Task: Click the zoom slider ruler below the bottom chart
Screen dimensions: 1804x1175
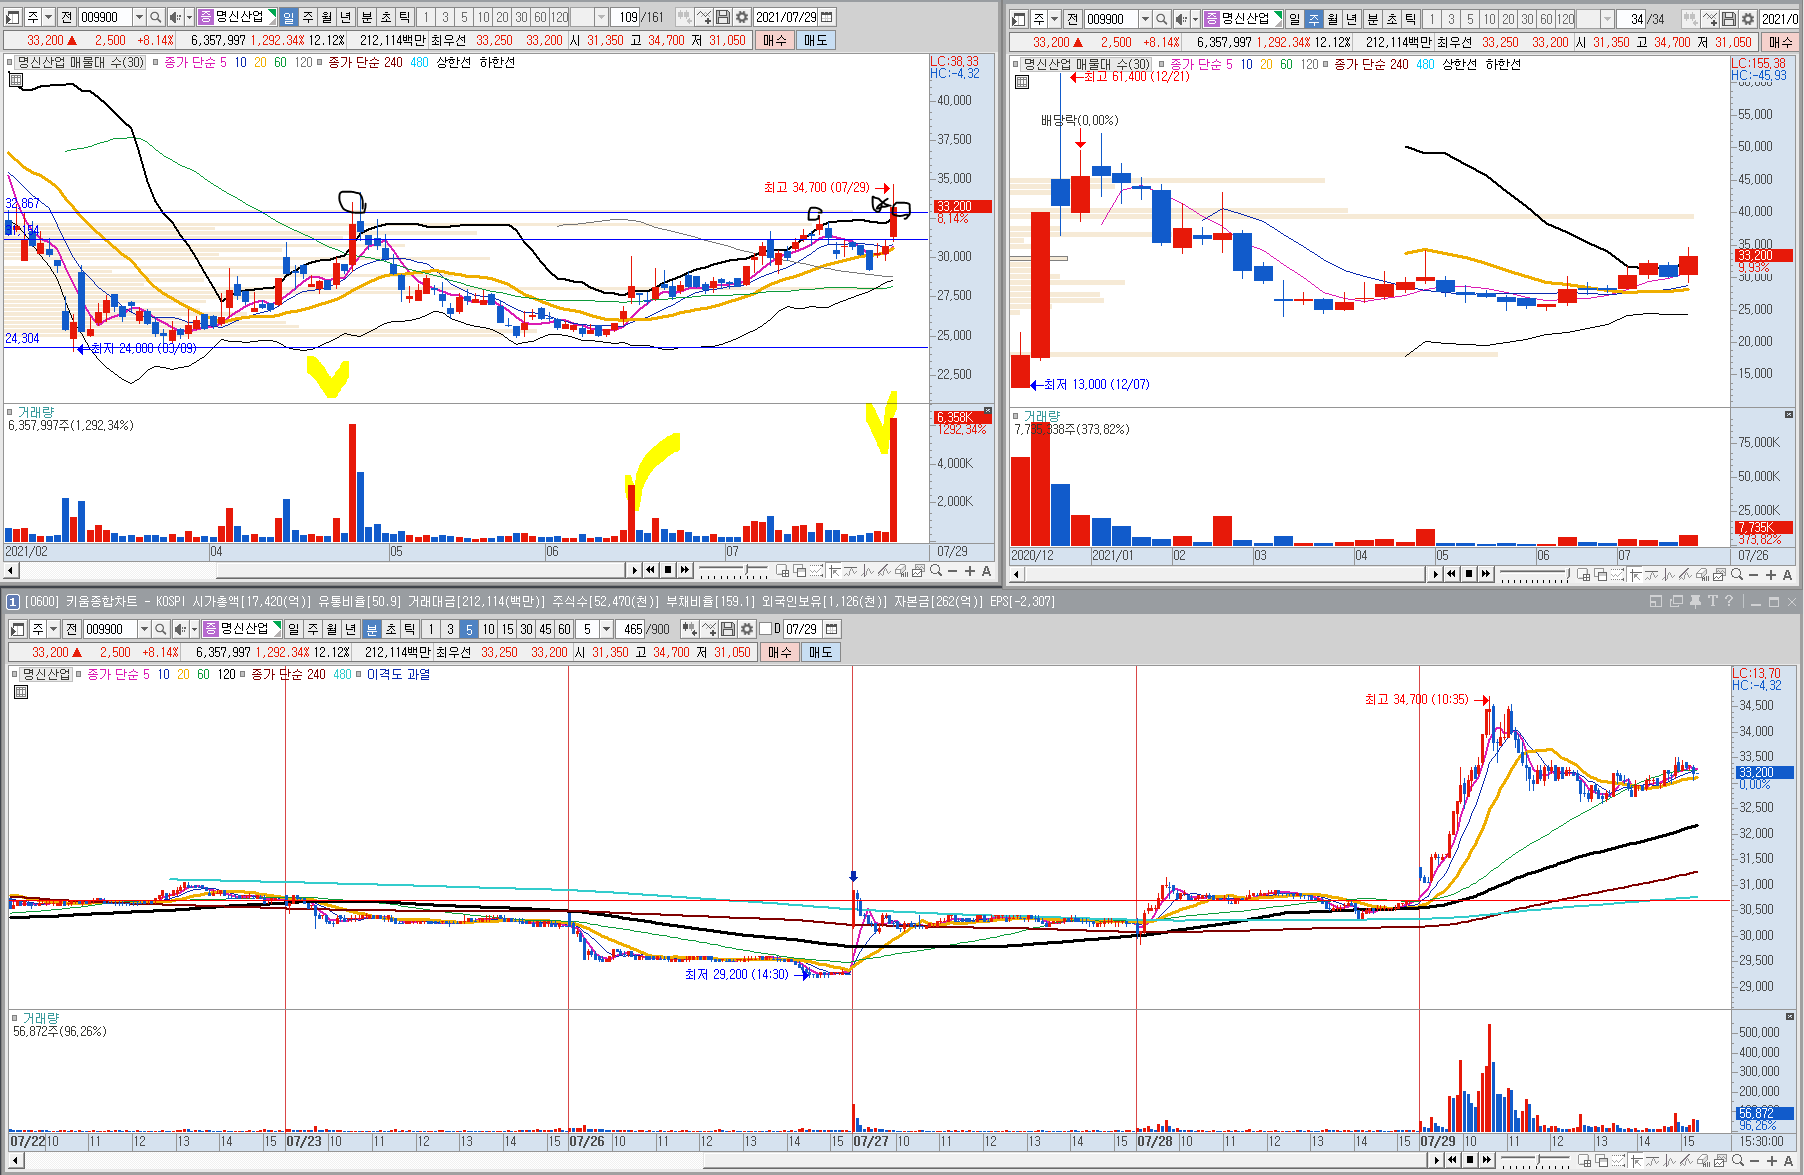Action: coord(1535,1161)
